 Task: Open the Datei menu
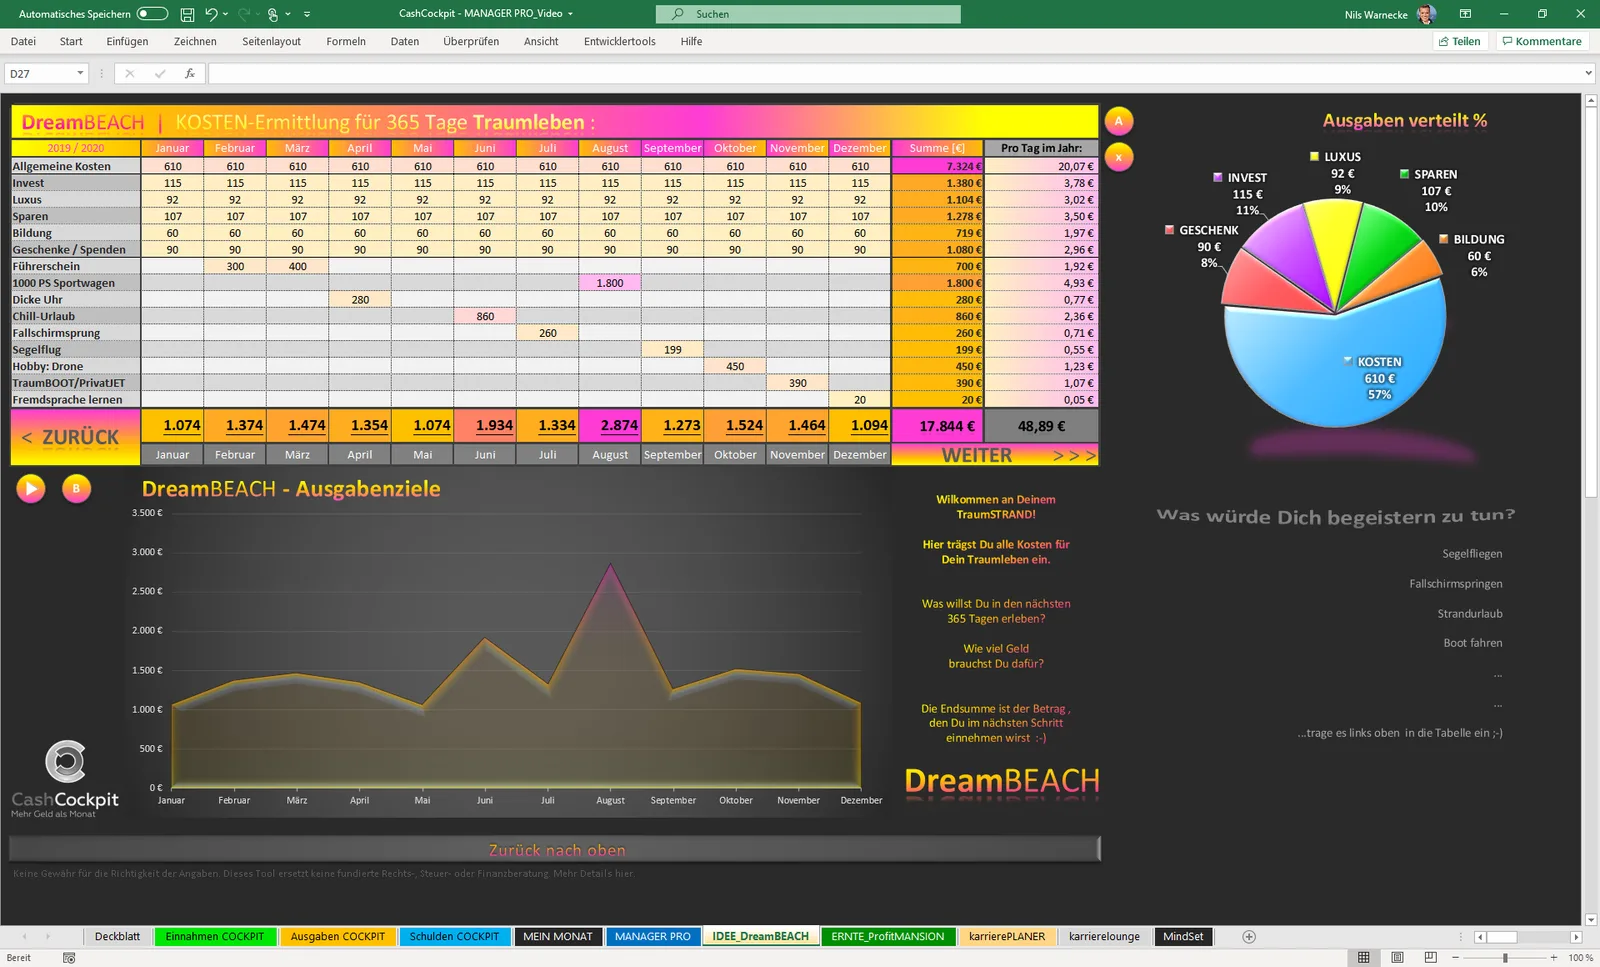(x=23, y=41)
